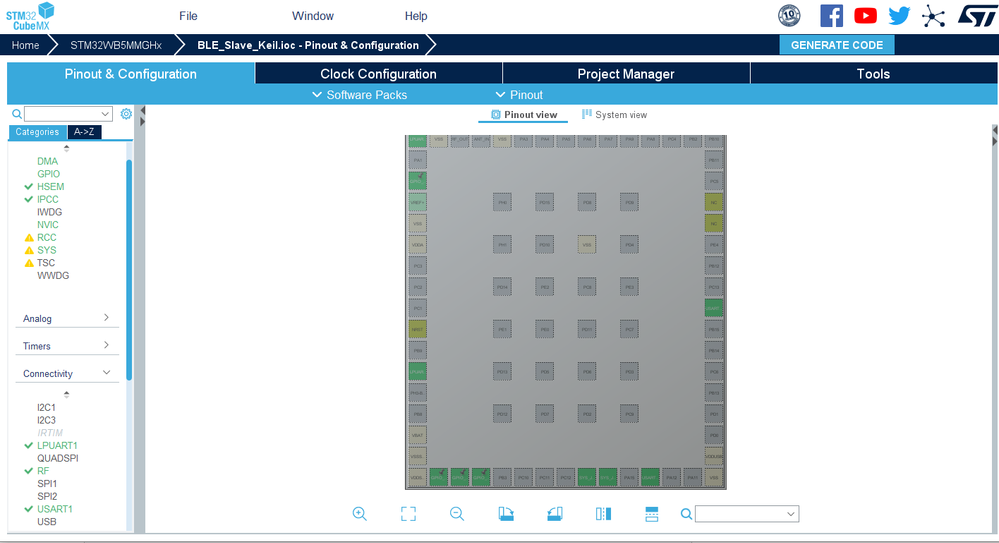Flip the chip horizontally icon
999x543 pixels.
pyautogui.click(x=603, y=514)
